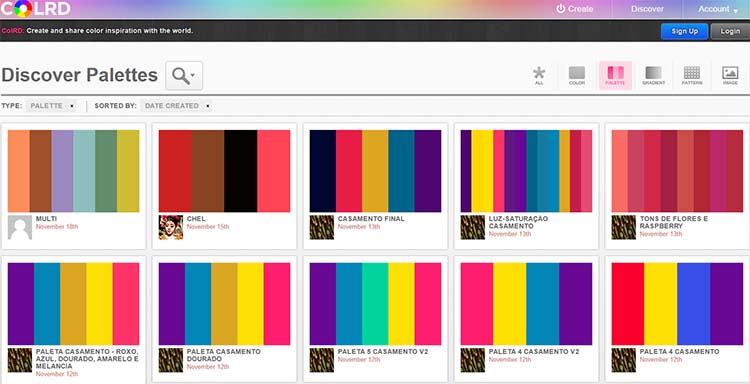Viewport: 750px width, 384px height.
Task: Open PALETA 5 CASAMENTO V2 link
Action: (x=383, y=351)
